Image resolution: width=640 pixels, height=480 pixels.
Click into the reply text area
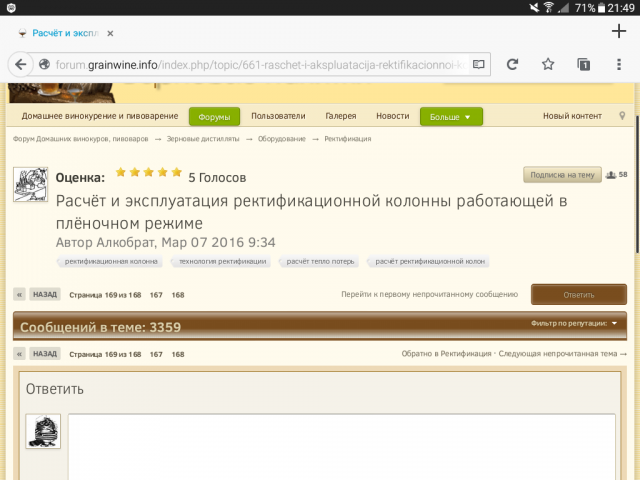(340, 446)
